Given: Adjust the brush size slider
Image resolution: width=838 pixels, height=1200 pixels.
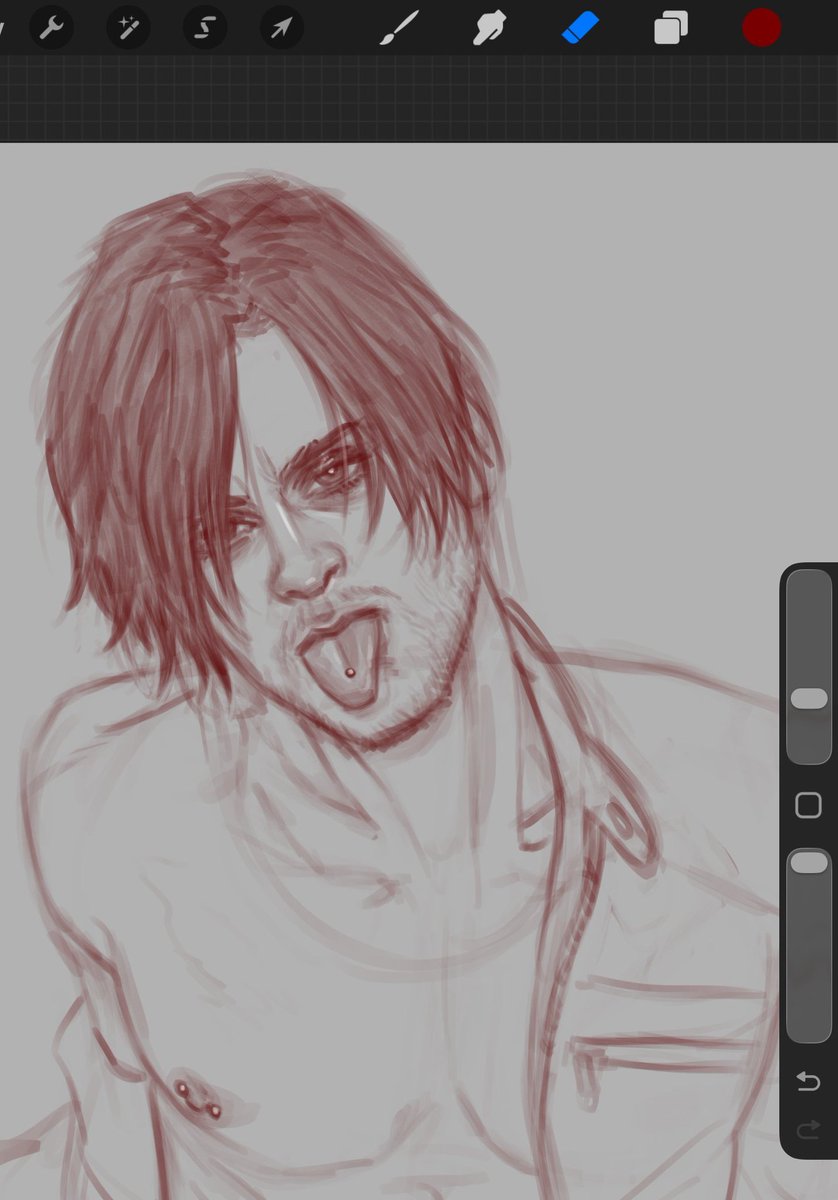Looking at the screenshot, I should 809,667.
